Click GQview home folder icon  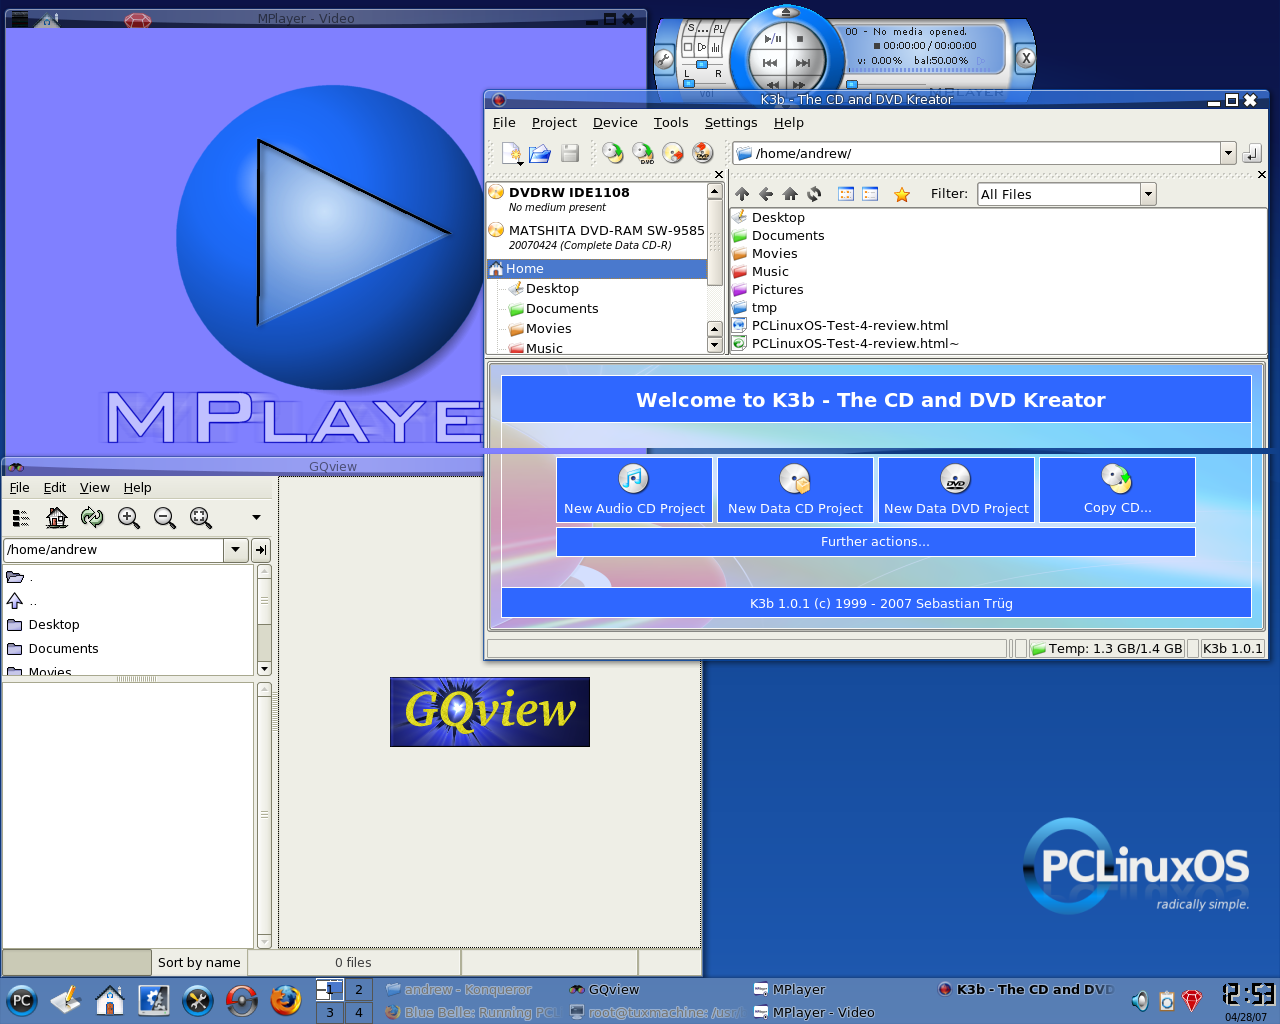pyautogui.click(x=57, y=517)
